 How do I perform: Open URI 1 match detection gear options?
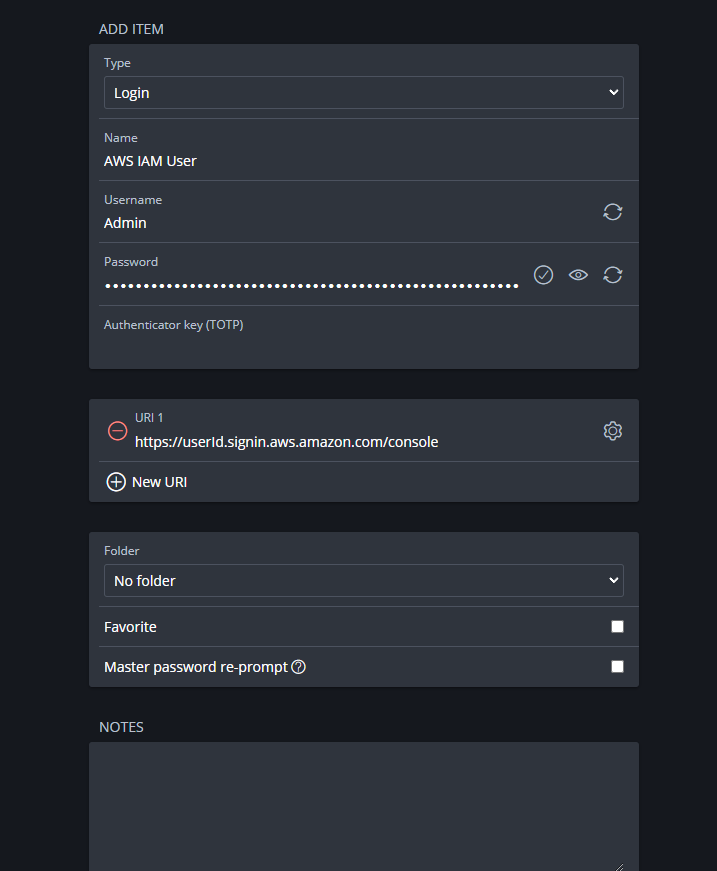pyautogui.click(x=613, y=431)
